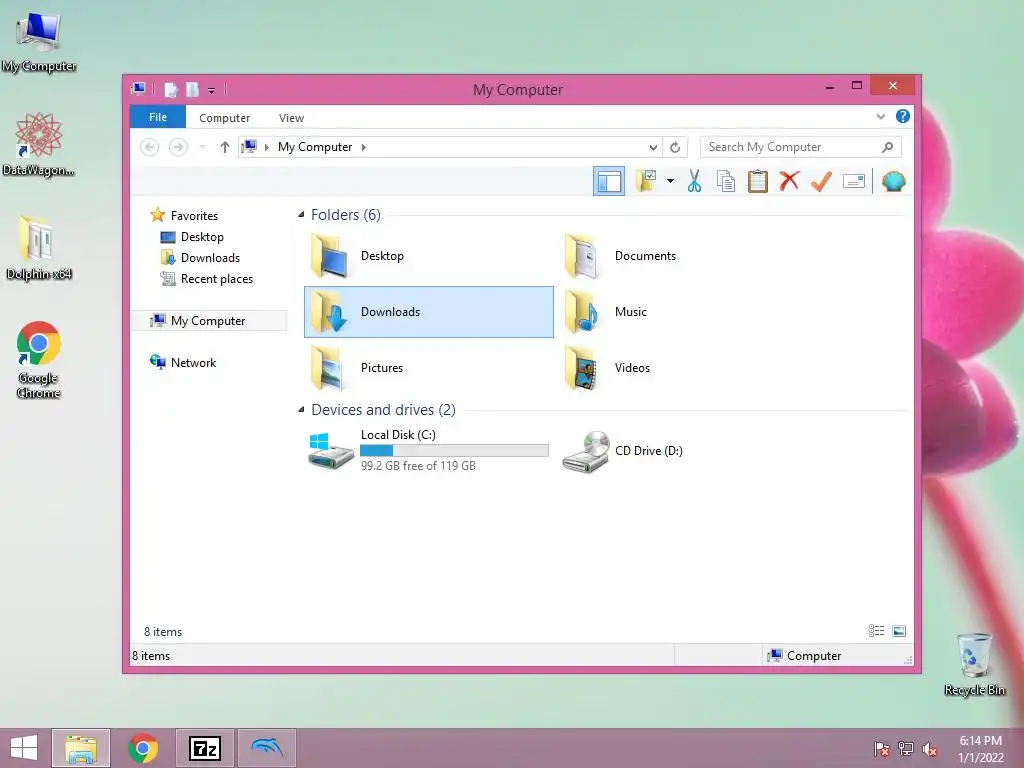Click the Back navigation arrow
Screen dimensions: 1024x768
tap(150, 147)
